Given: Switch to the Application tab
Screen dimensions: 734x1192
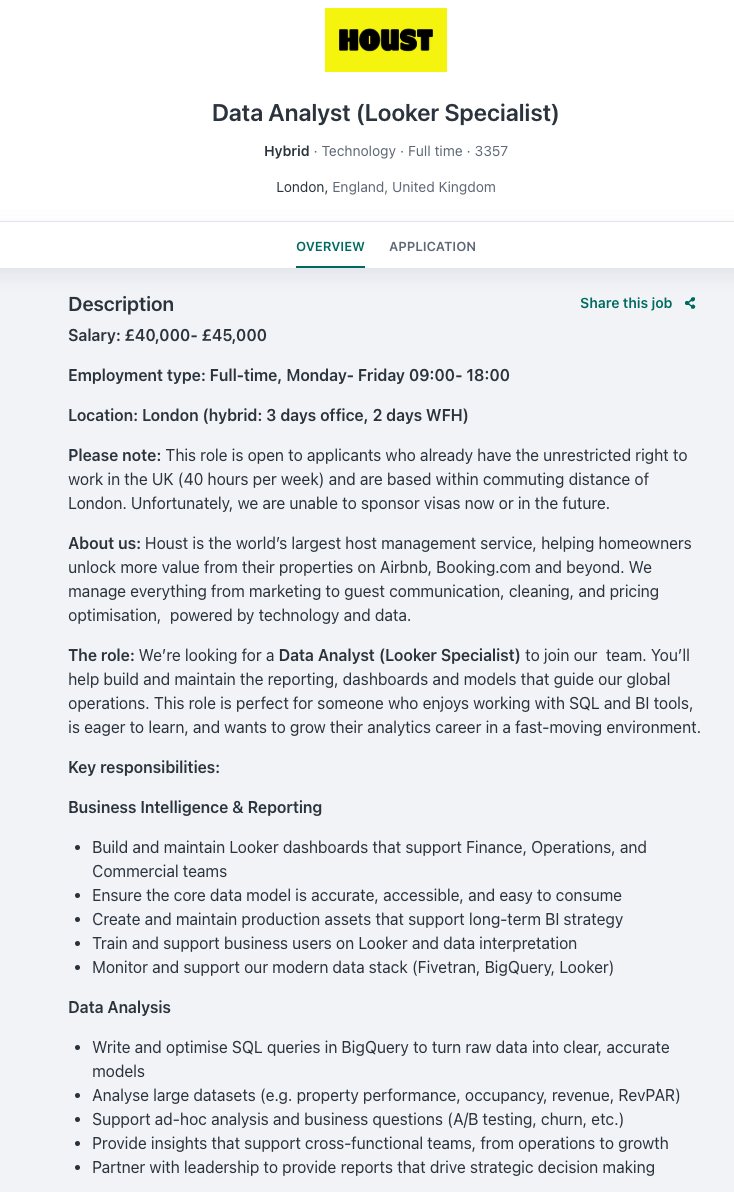Looking at the screenshot, I should (x=432, y=246).
